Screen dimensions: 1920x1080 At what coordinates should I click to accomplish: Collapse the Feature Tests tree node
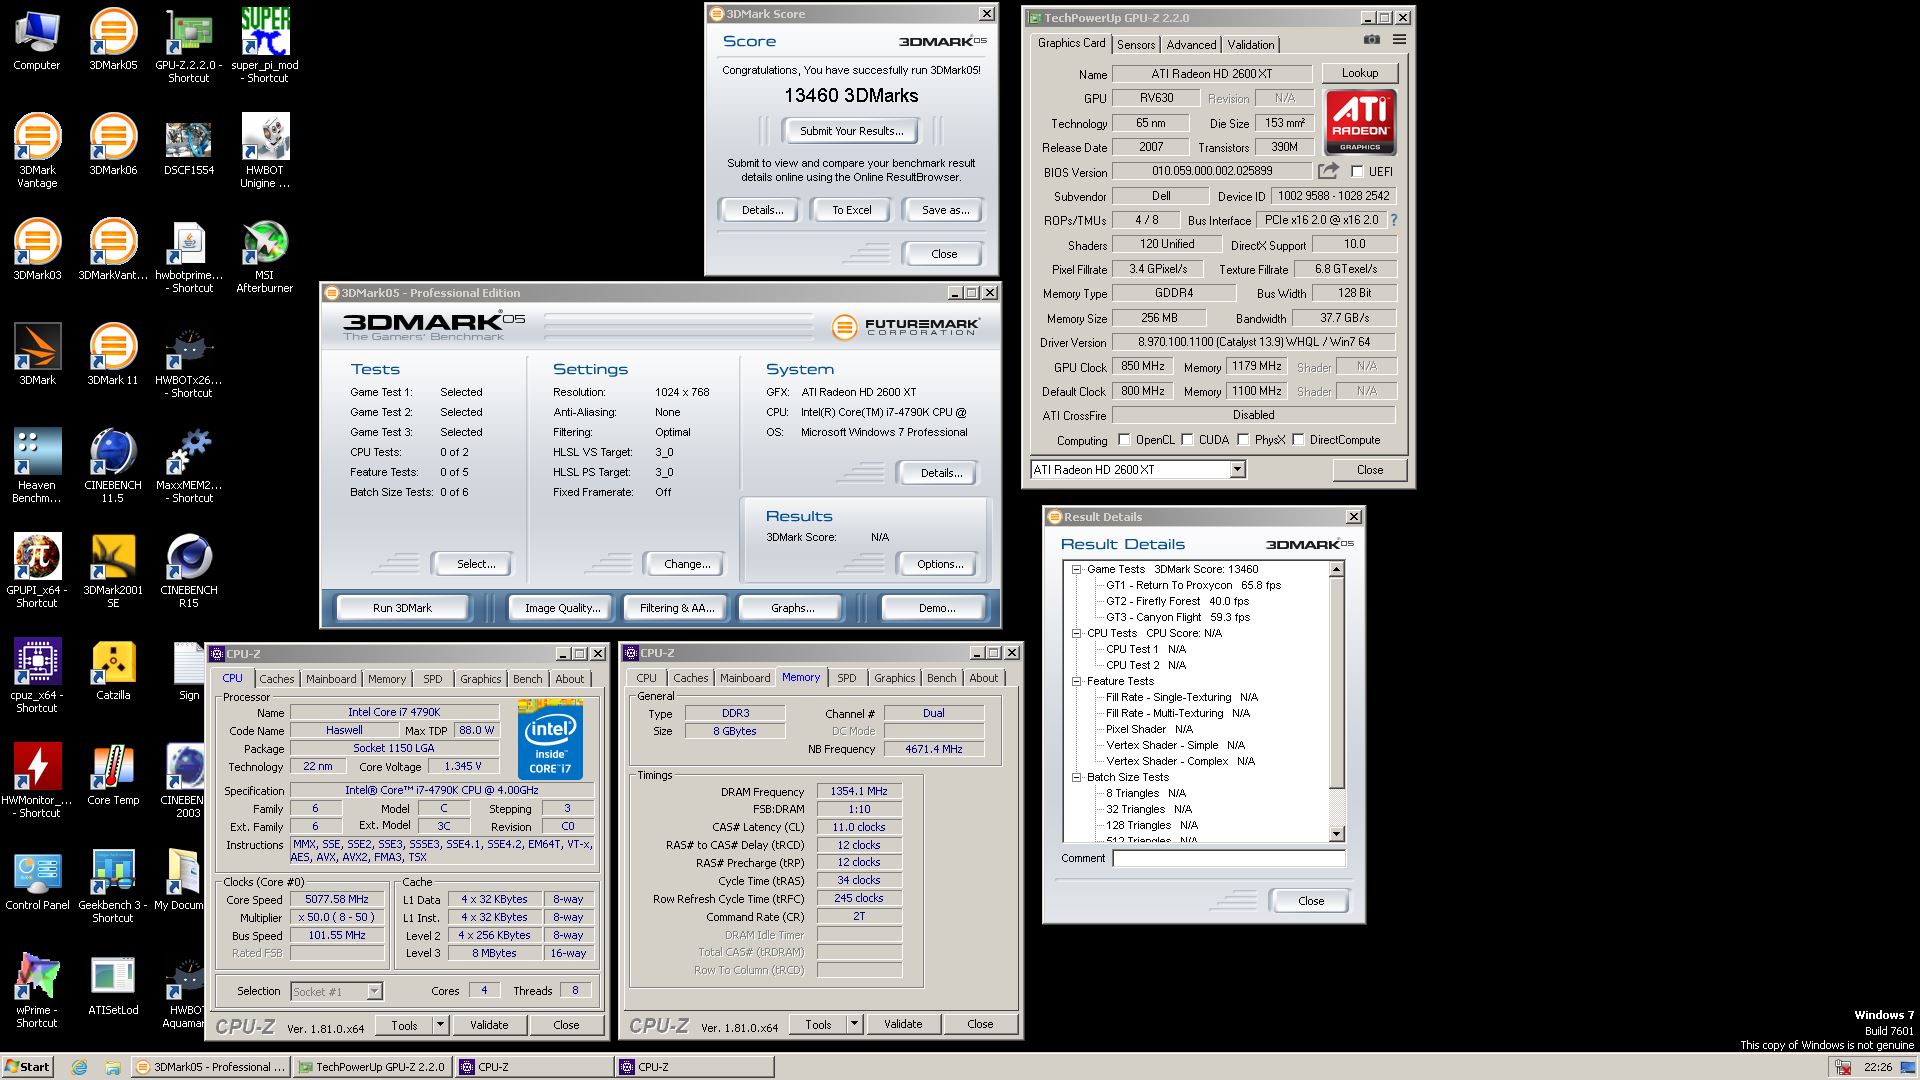1077,681
